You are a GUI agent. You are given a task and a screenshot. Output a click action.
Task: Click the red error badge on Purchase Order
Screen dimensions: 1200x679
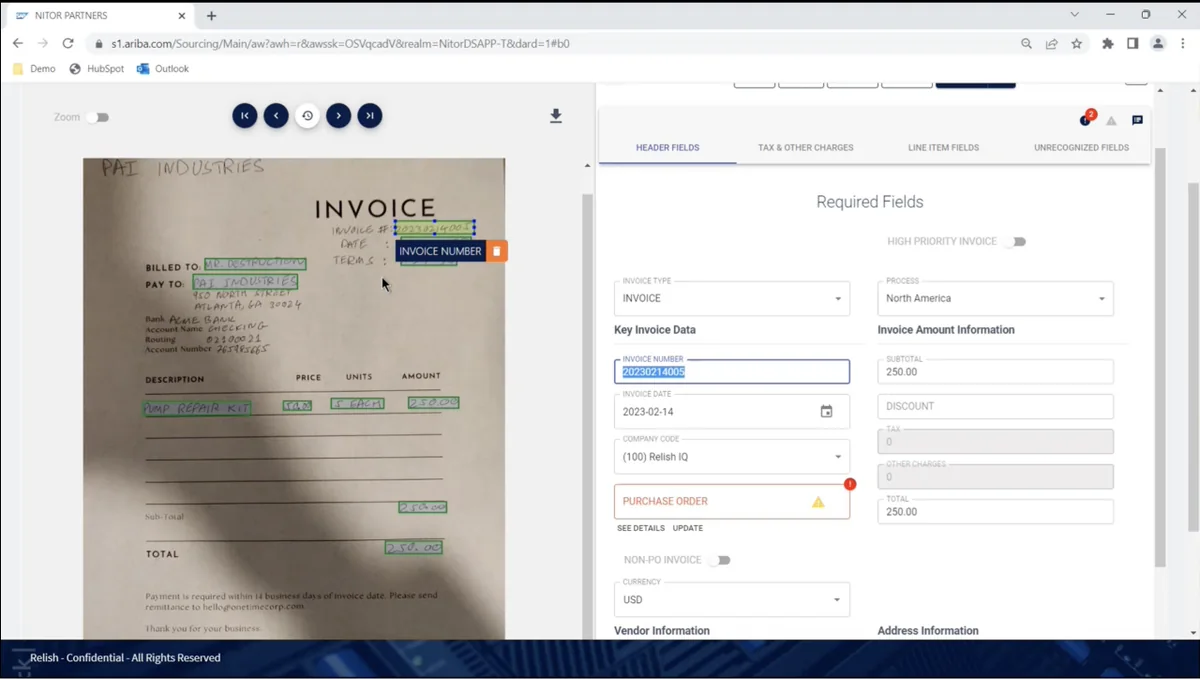pos(850,484)
